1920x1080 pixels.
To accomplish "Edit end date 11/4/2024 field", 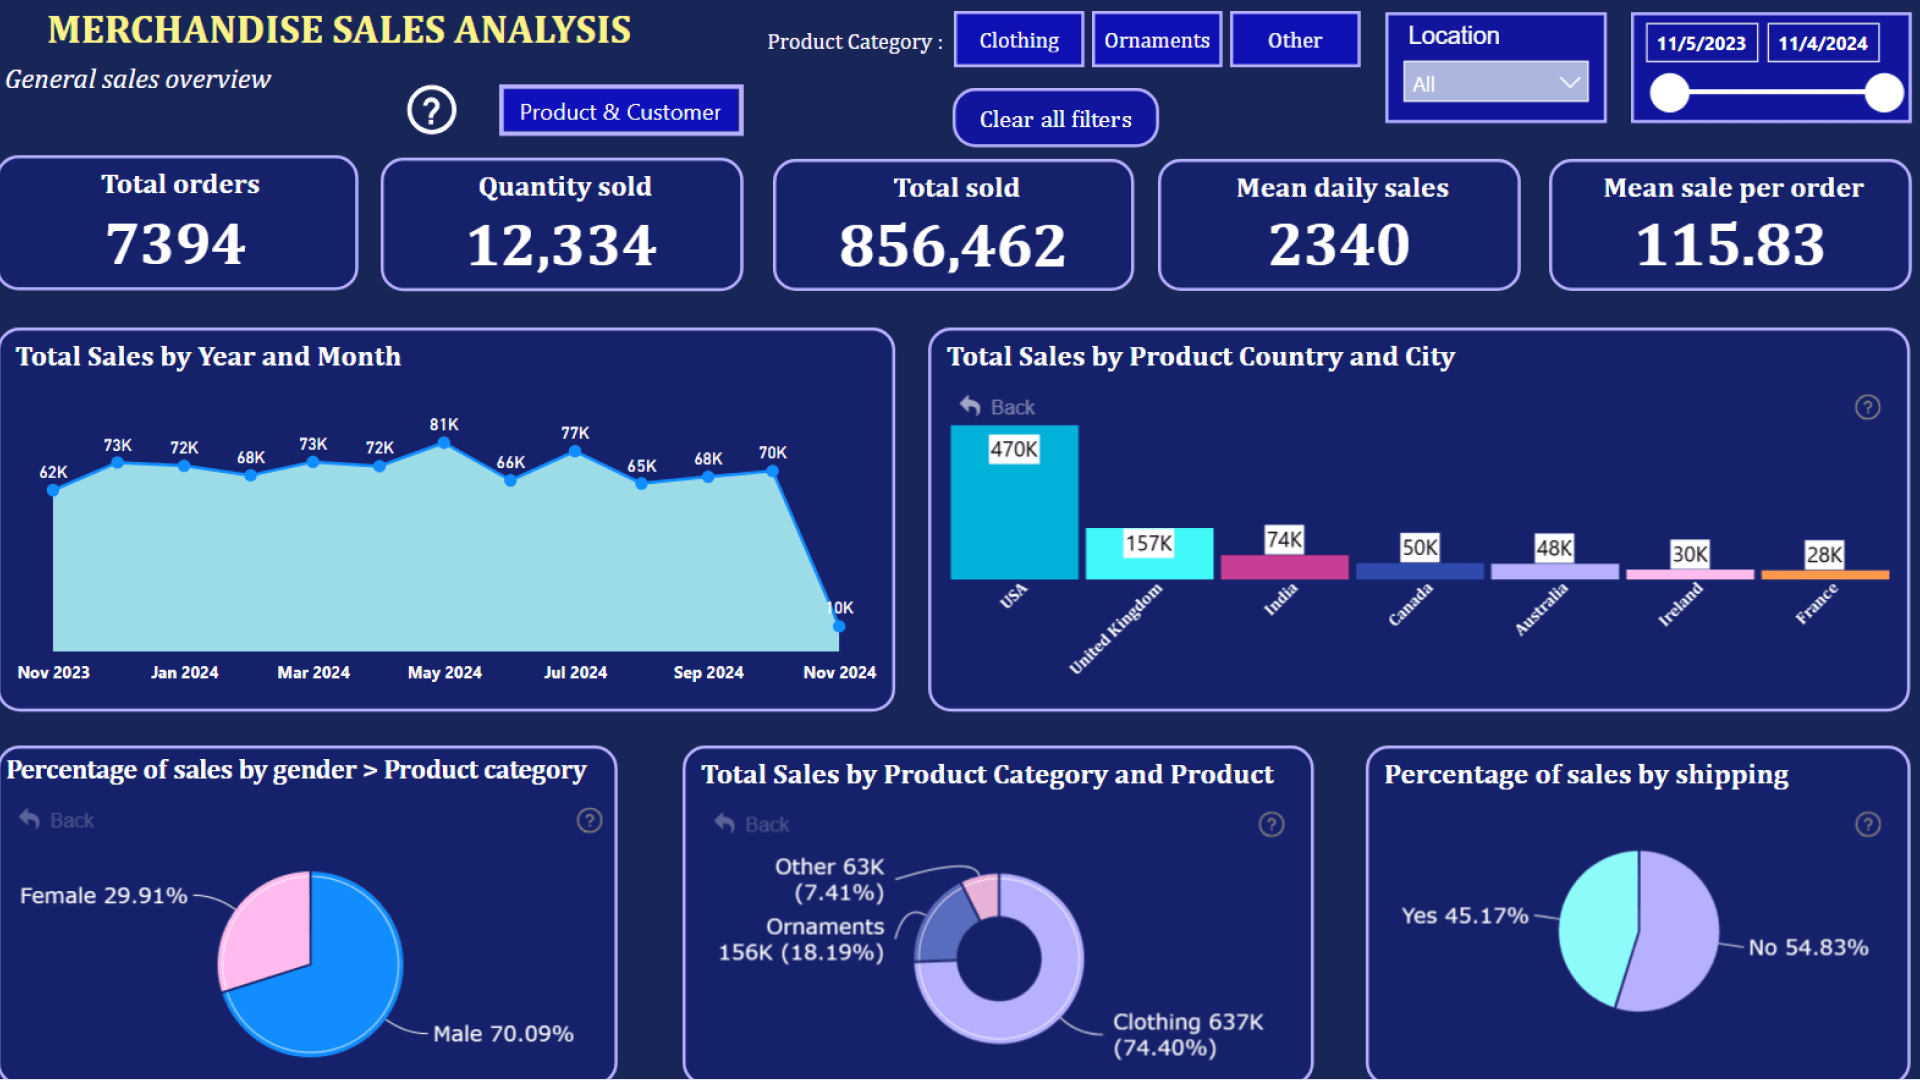I will [x=1823, y=43].
